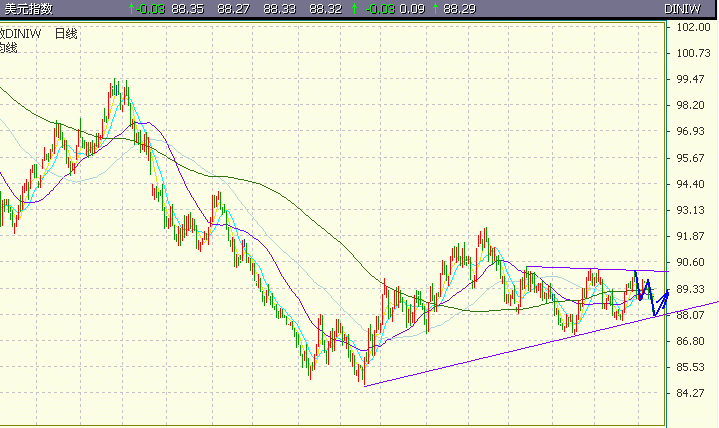Click the 88.29 quote in the header
This screenshot has height=428, width=719.
pos(459,9)
